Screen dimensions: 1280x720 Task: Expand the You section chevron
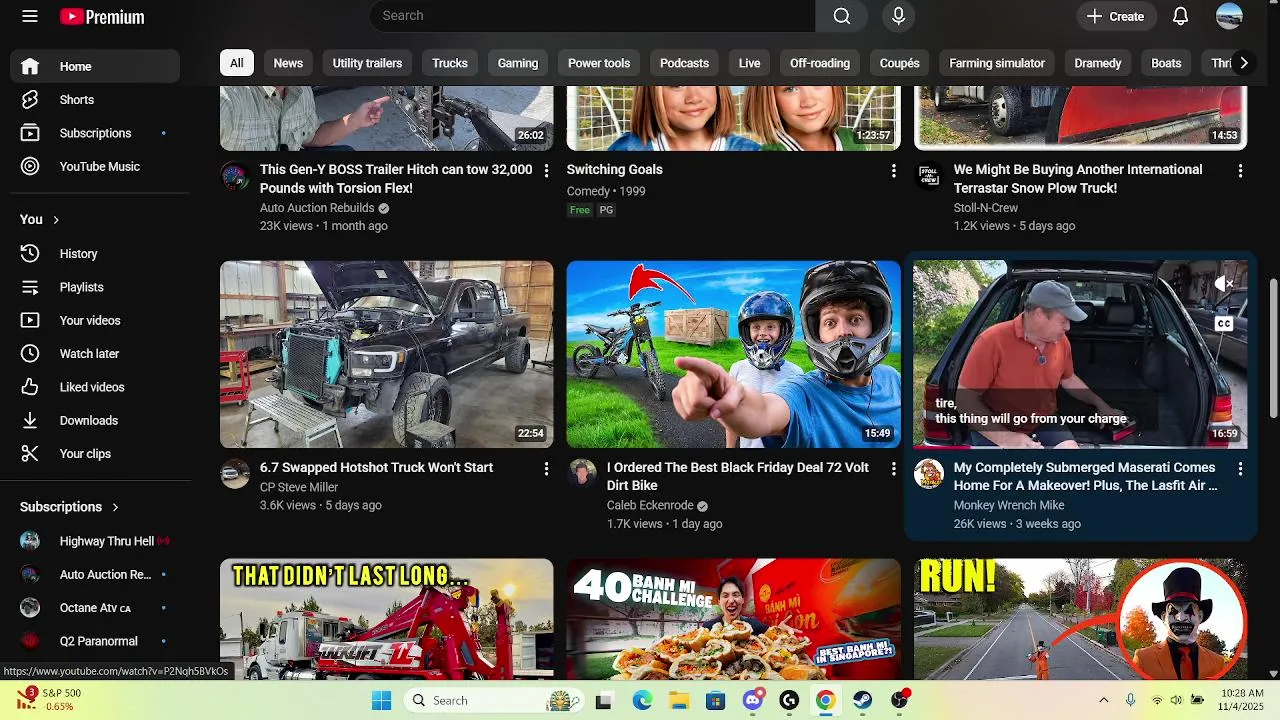tap(56, 220)
